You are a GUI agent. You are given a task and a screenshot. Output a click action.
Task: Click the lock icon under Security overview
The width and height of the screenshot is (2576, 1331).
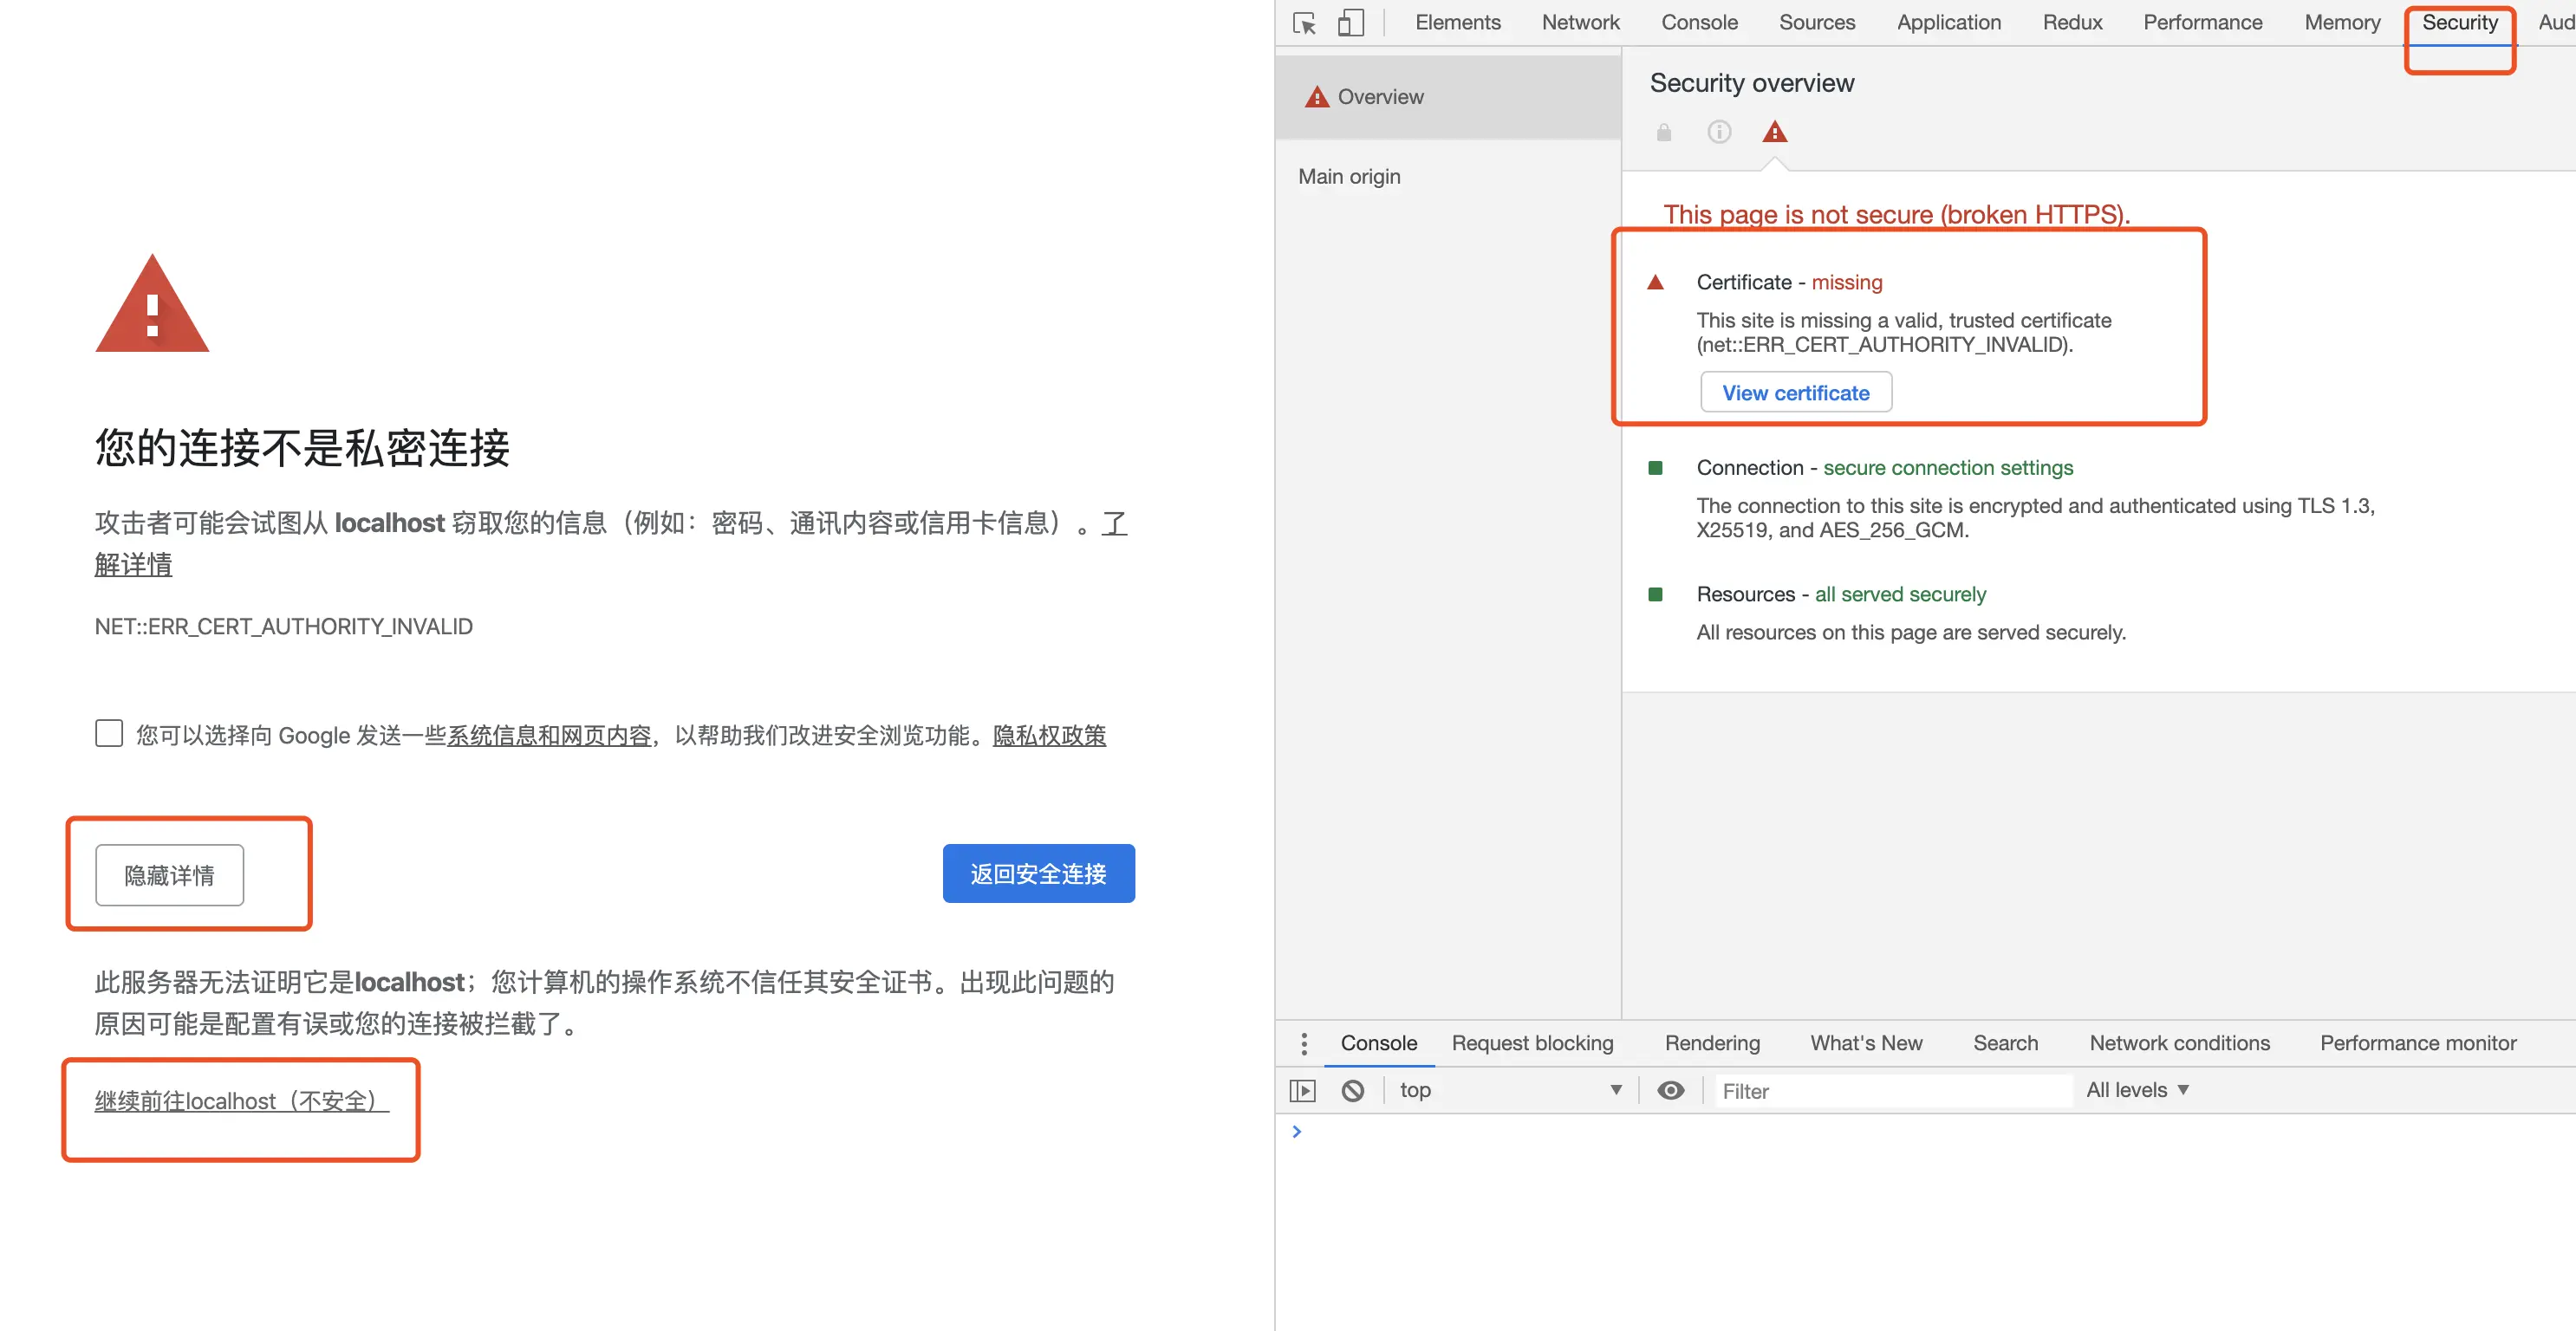(1664, 132)
